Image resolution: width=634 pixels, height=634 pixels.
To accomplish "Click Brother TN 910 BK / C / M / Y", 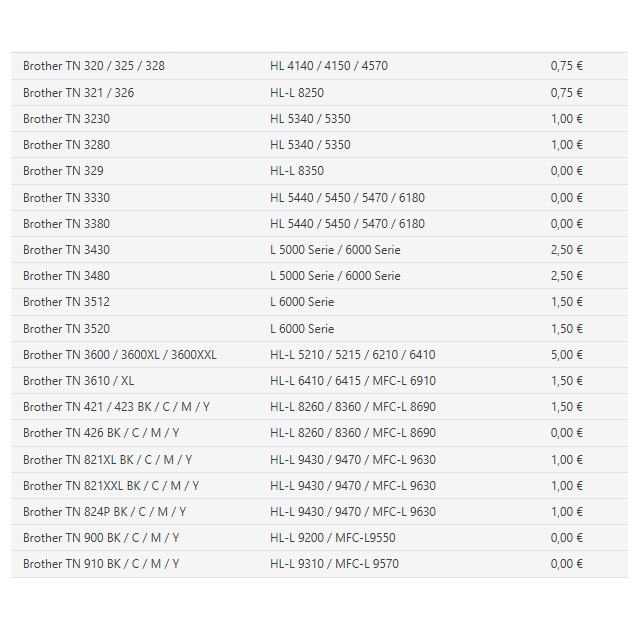I will (x=101, y=564).
